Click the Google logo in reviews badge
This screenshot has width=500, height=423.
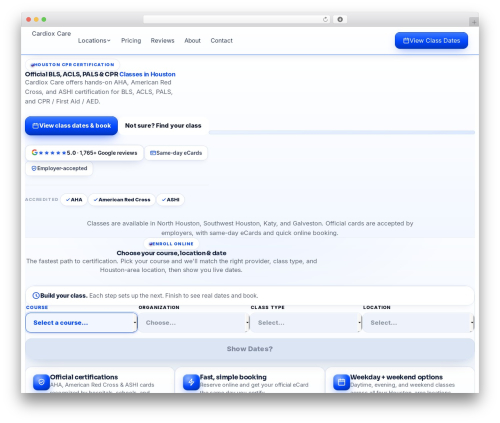point(34,152)
